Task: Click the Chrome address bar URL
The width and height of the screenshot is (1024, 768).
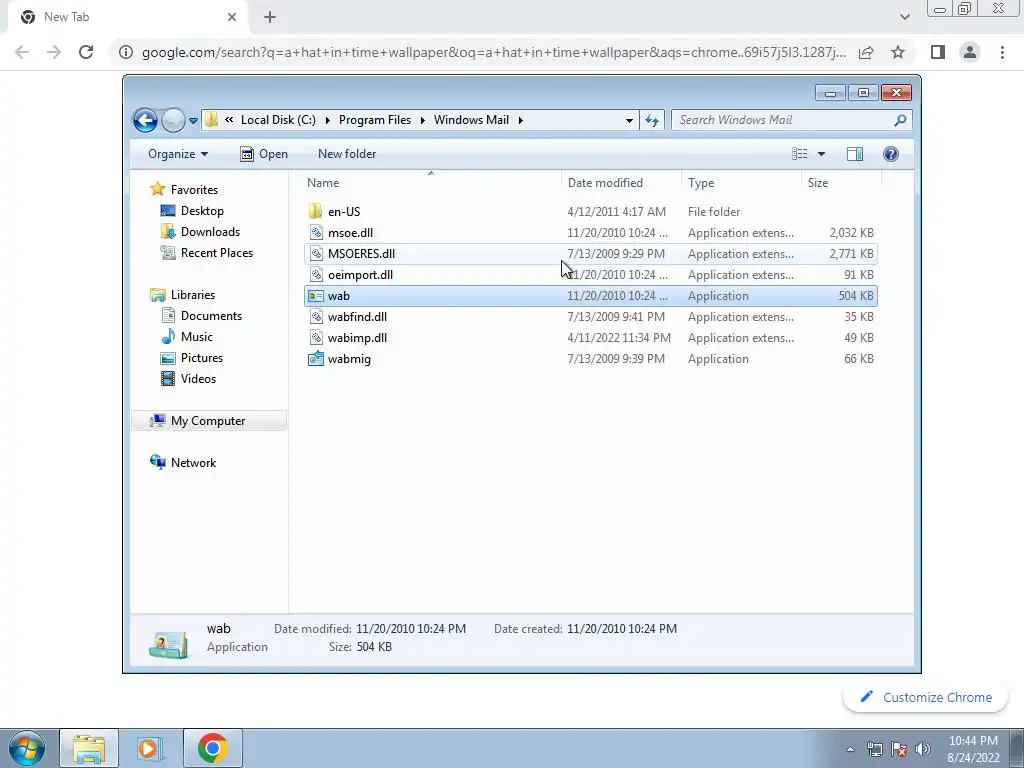Action: pyautogui.click(x=494, y=52)
